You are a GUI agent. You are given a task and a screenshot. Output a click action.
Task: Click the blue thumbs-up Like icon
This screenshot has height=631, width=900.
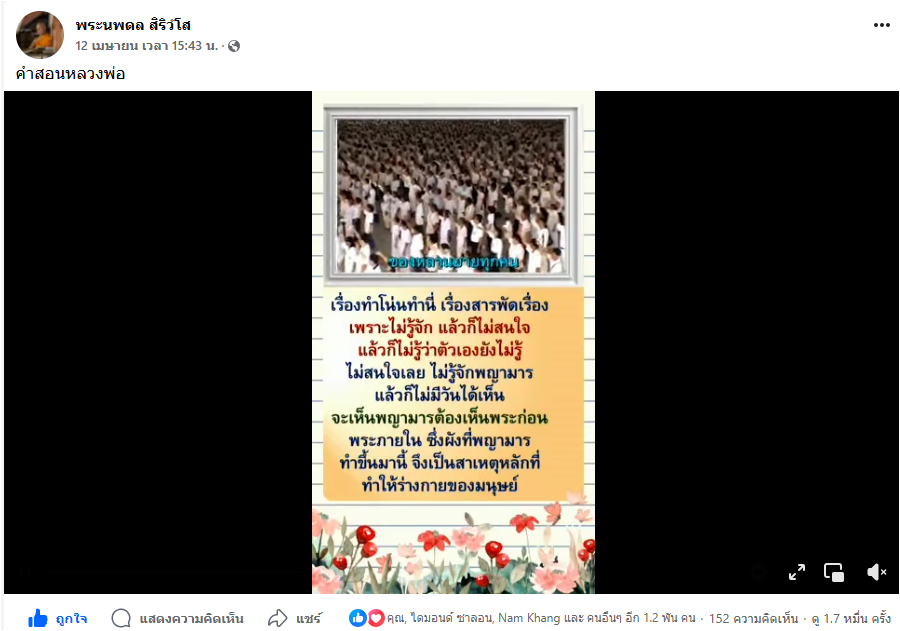click(x=38, y=618)
